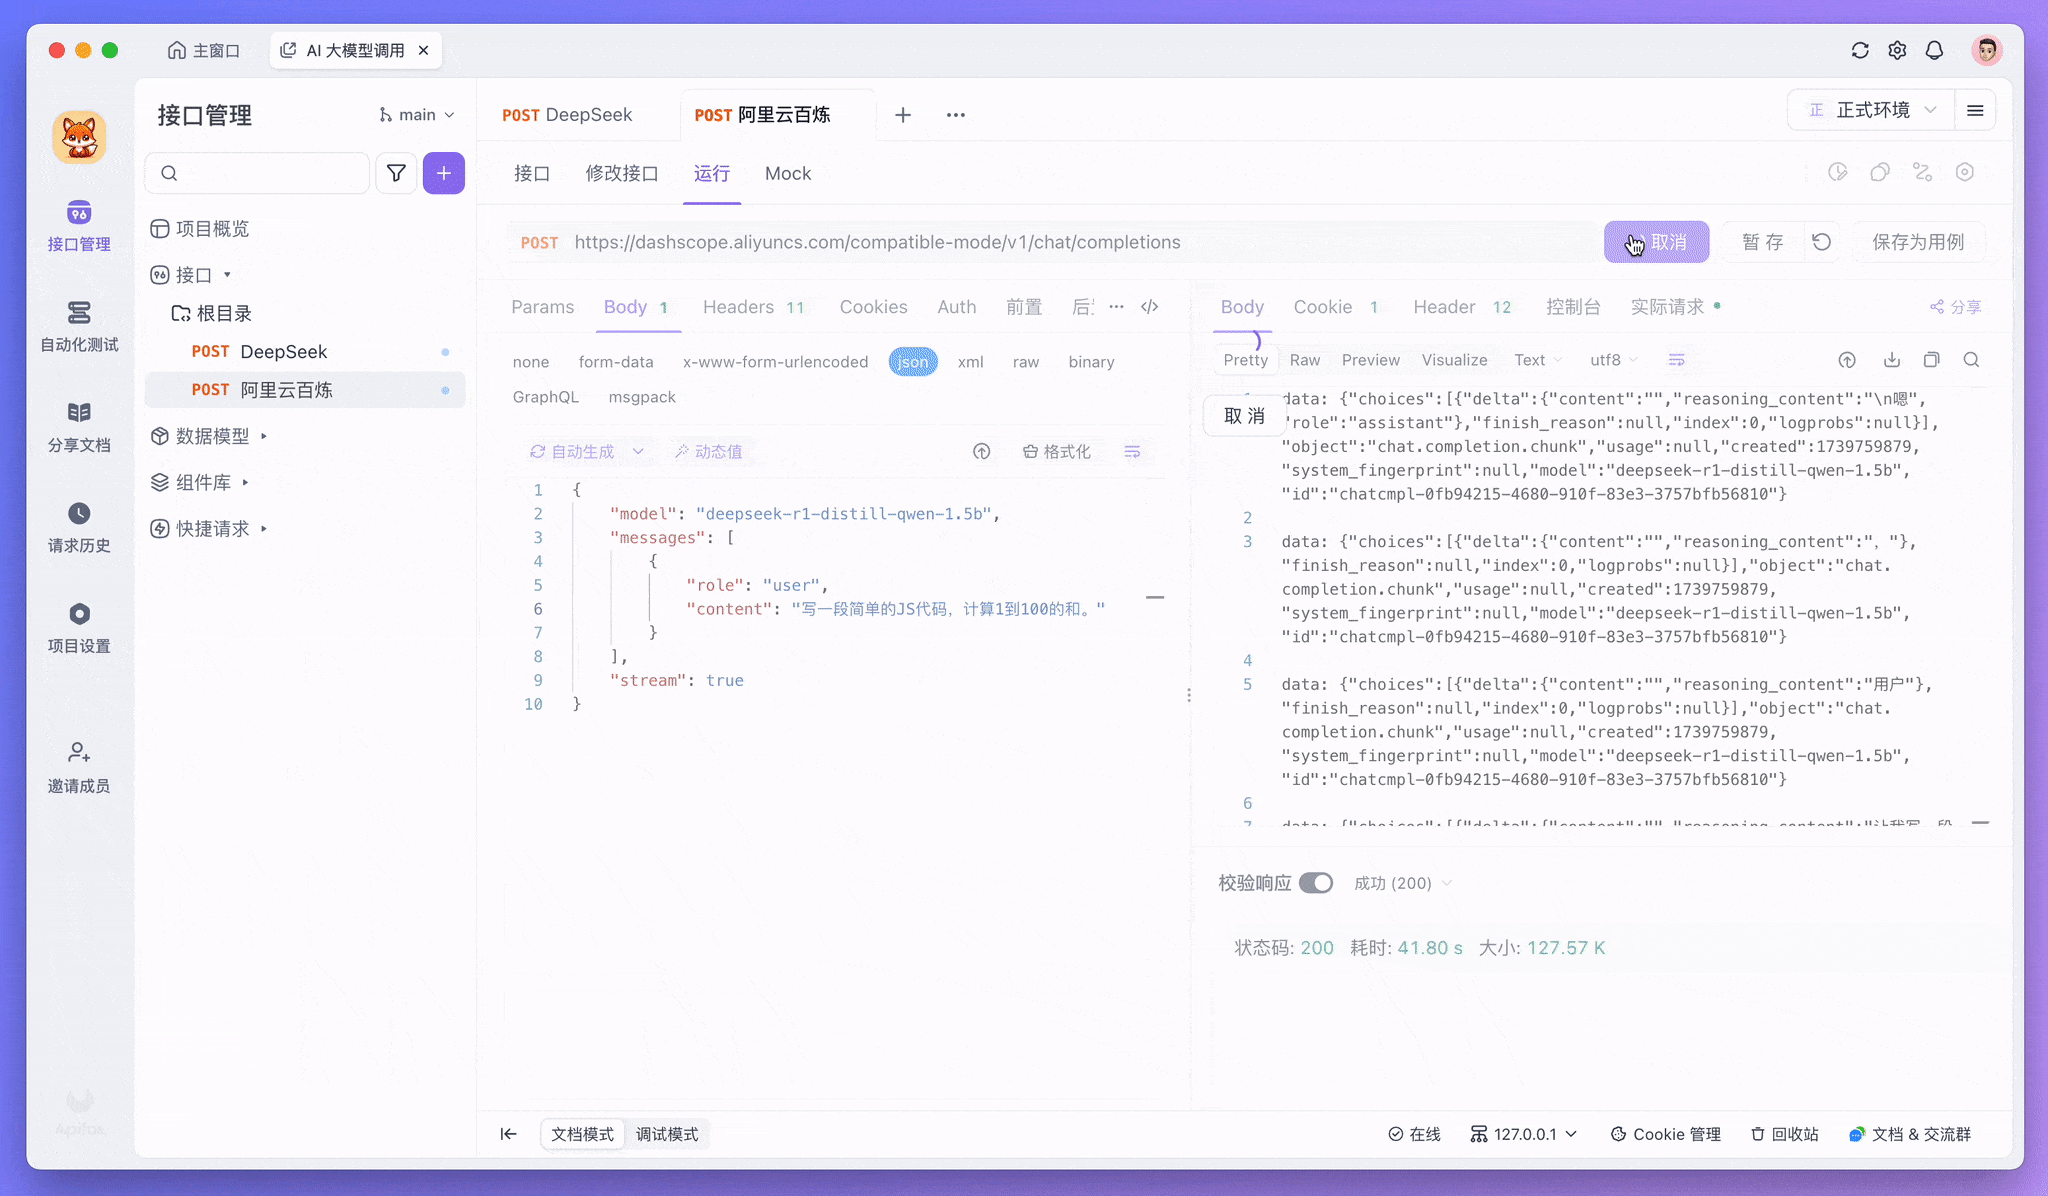The image size is (2048, 1196).
Task: Open the 控制台 response tab
Action: [x=1573, y=307]
